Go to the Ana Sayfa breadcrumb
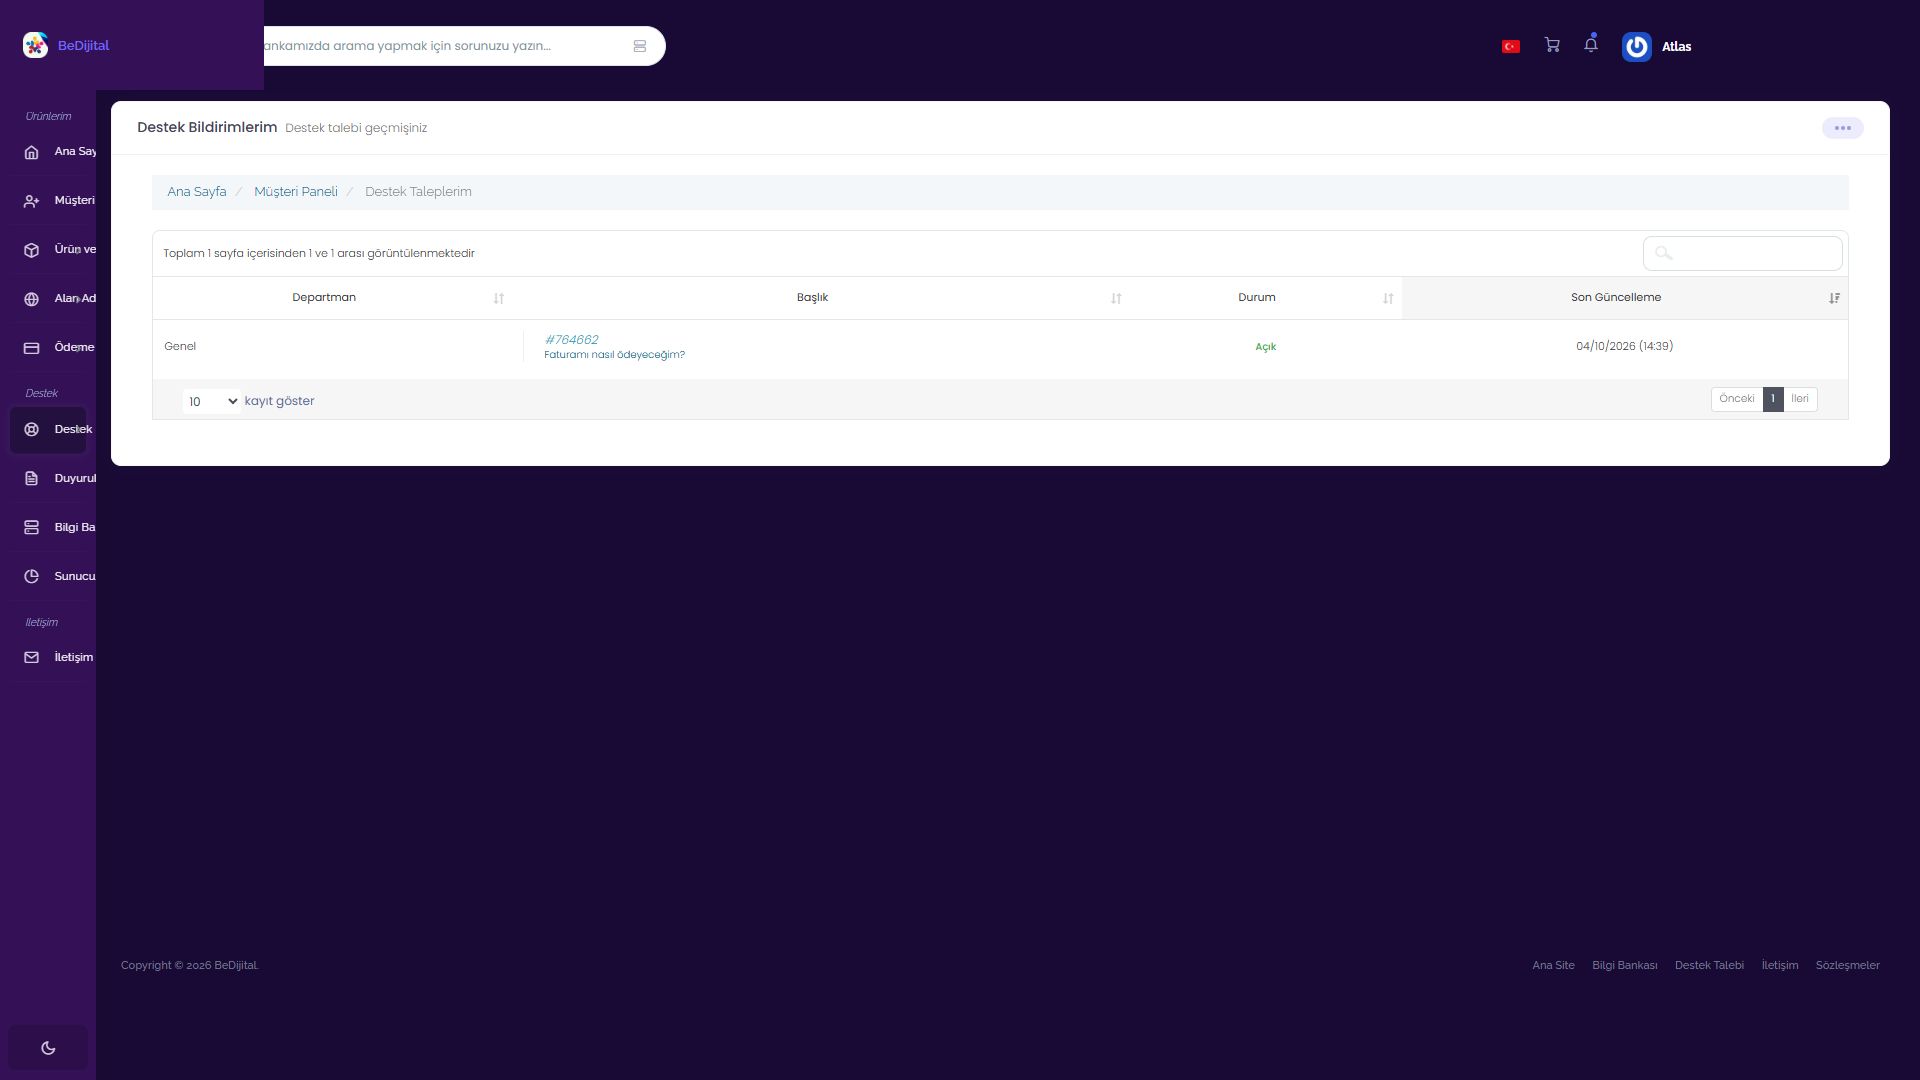This screenshot has width=1920, height=1080. (x=197, y=192)
